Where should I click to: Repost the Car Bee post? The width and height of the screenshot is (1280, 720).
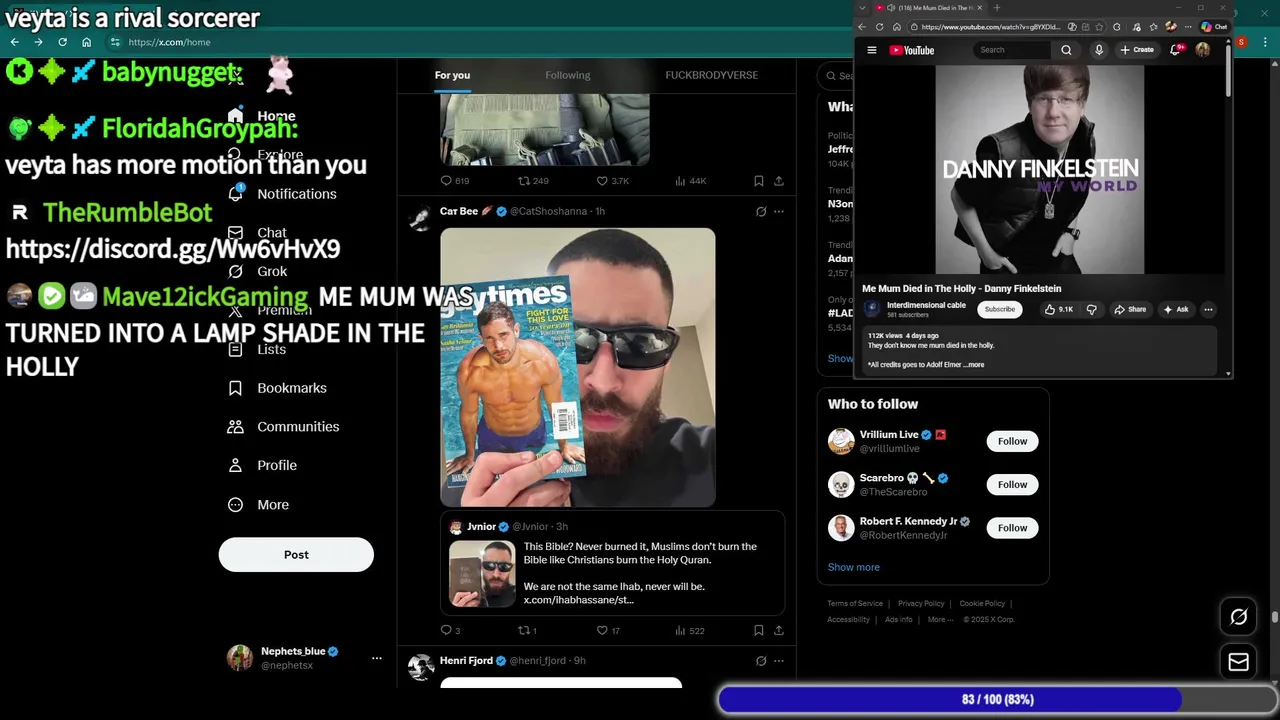(527, 630)
